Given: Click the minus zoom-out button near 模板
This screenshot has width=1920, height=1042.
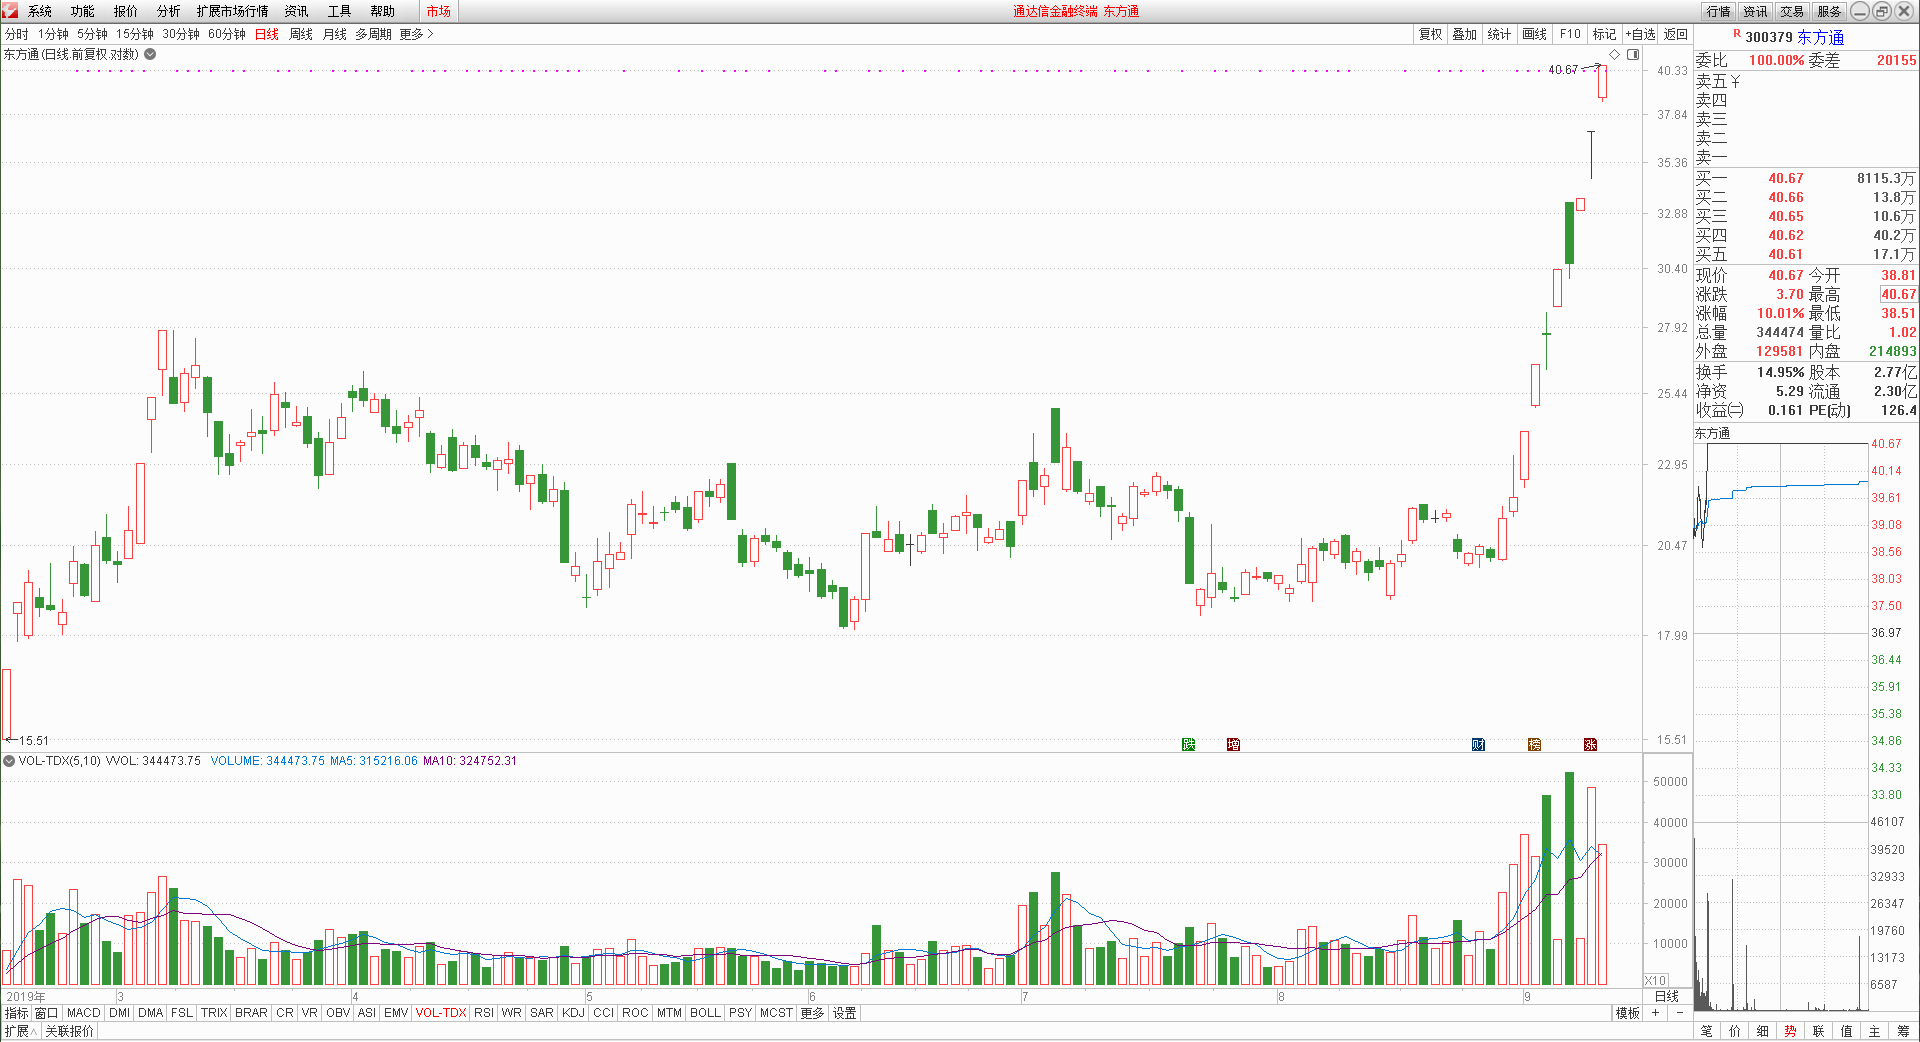Looking at the screenshot, I should (1680, 1013).
